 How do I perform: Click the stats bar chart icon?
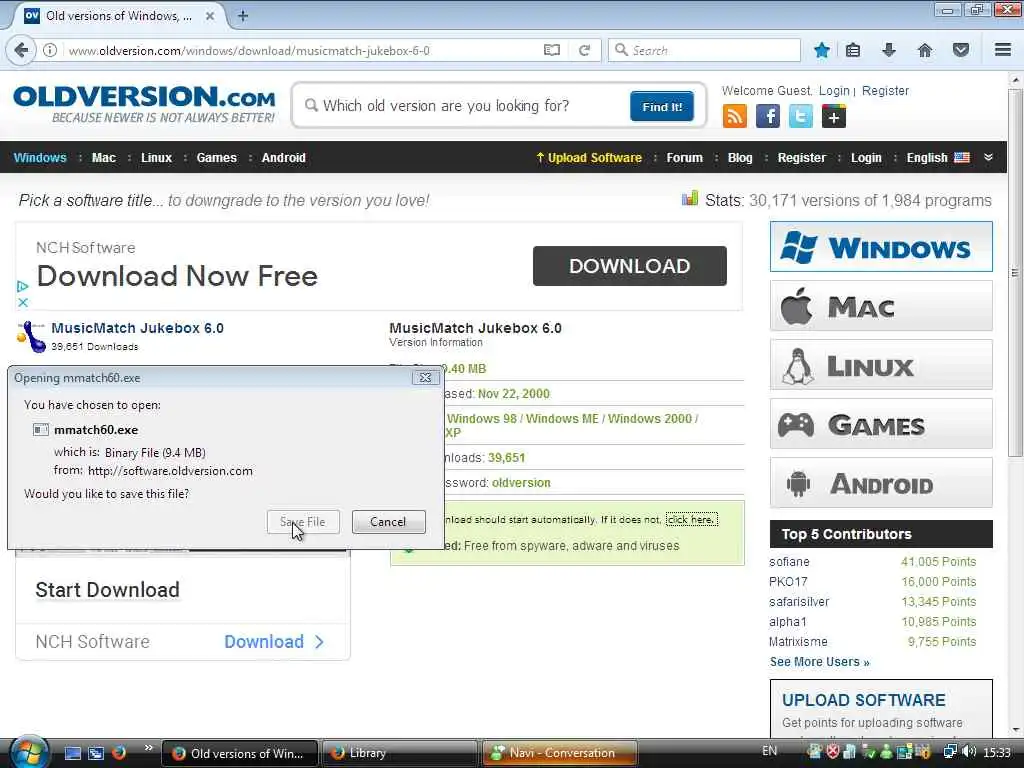click(x=690, y=199)
